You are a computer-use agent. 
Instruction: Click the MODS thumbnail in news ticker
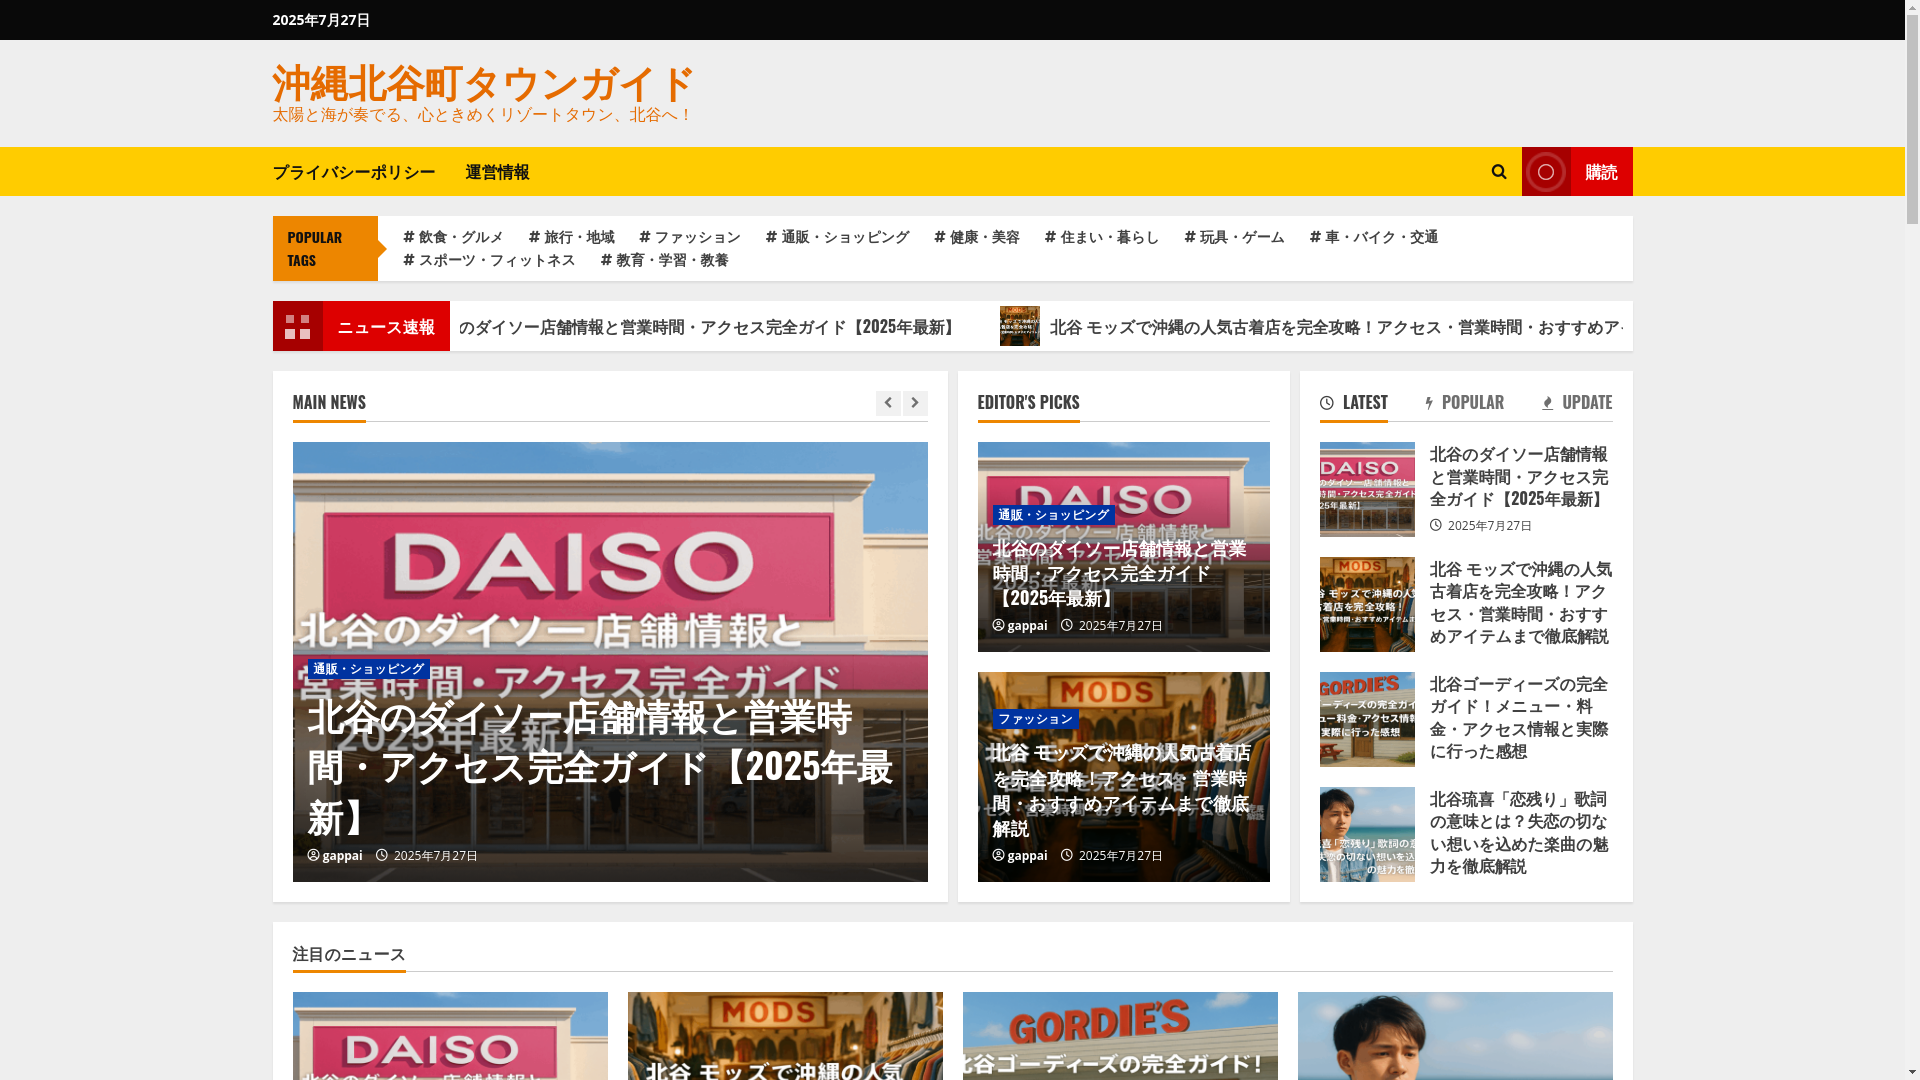pos(1020,326)
